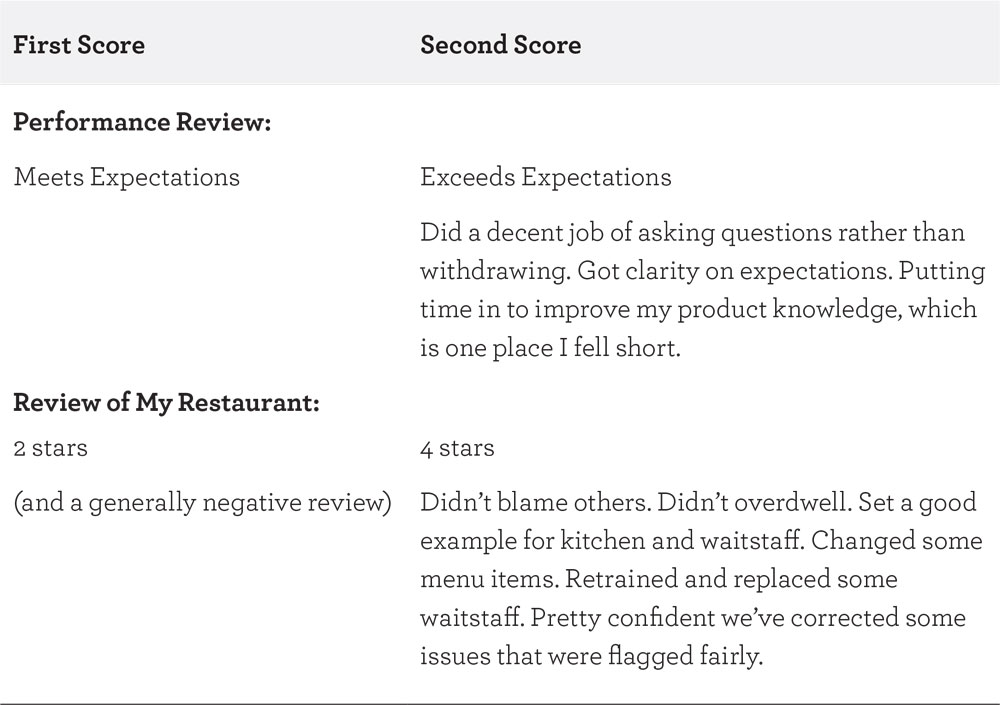Click the words 'is one place I fell short'
This screenshot has width=1000, height=705.
click(x=550, y=348)
